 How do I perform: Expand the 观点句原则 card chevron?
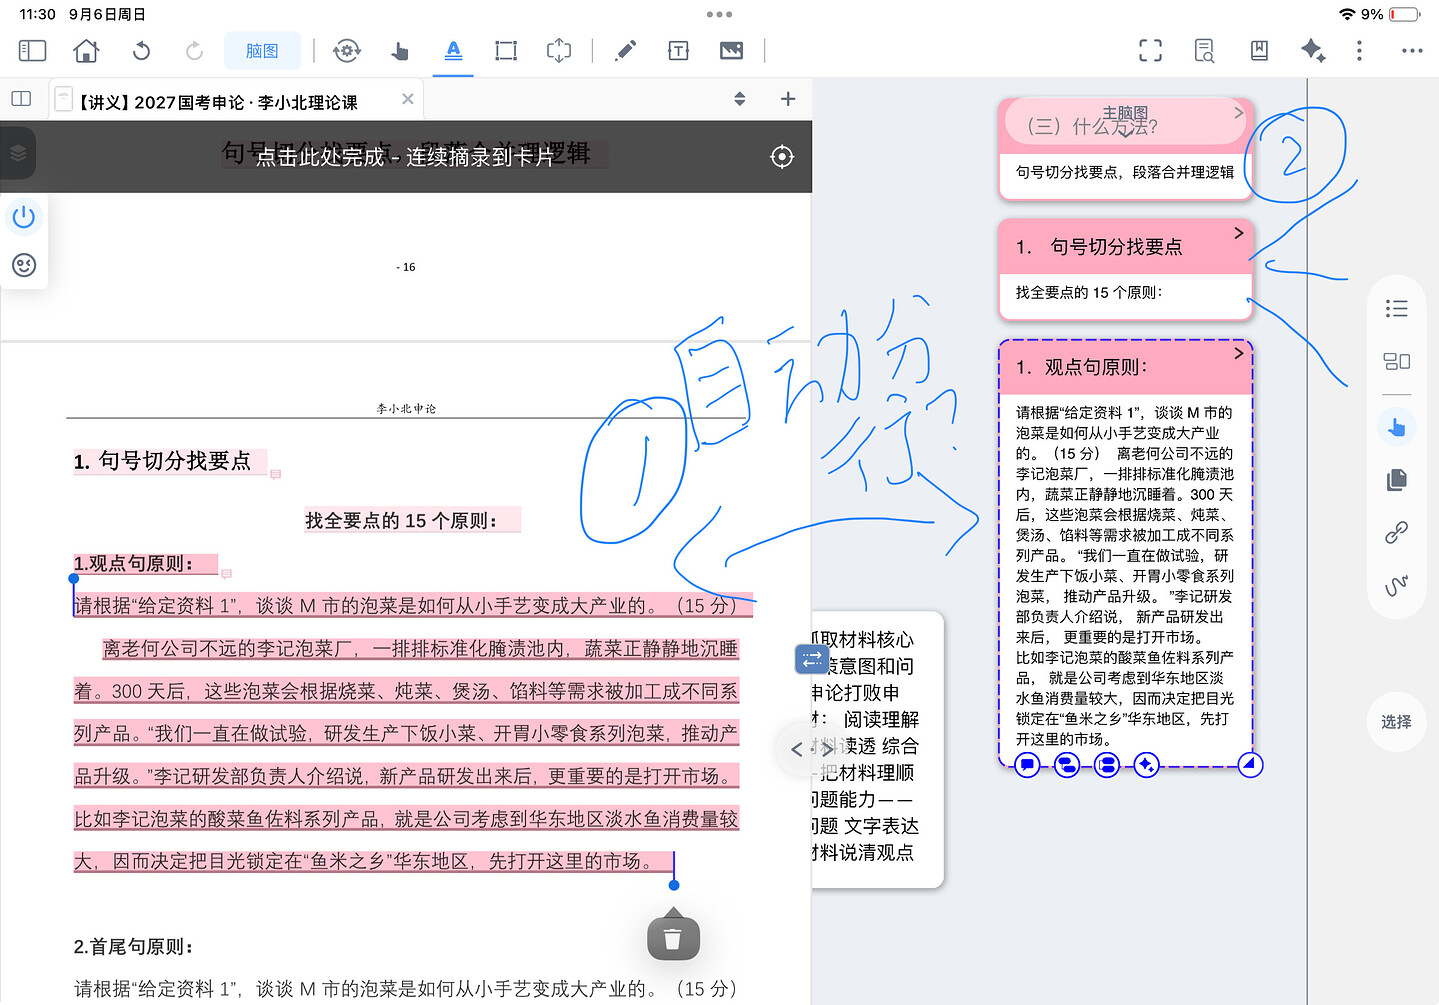1239,353
